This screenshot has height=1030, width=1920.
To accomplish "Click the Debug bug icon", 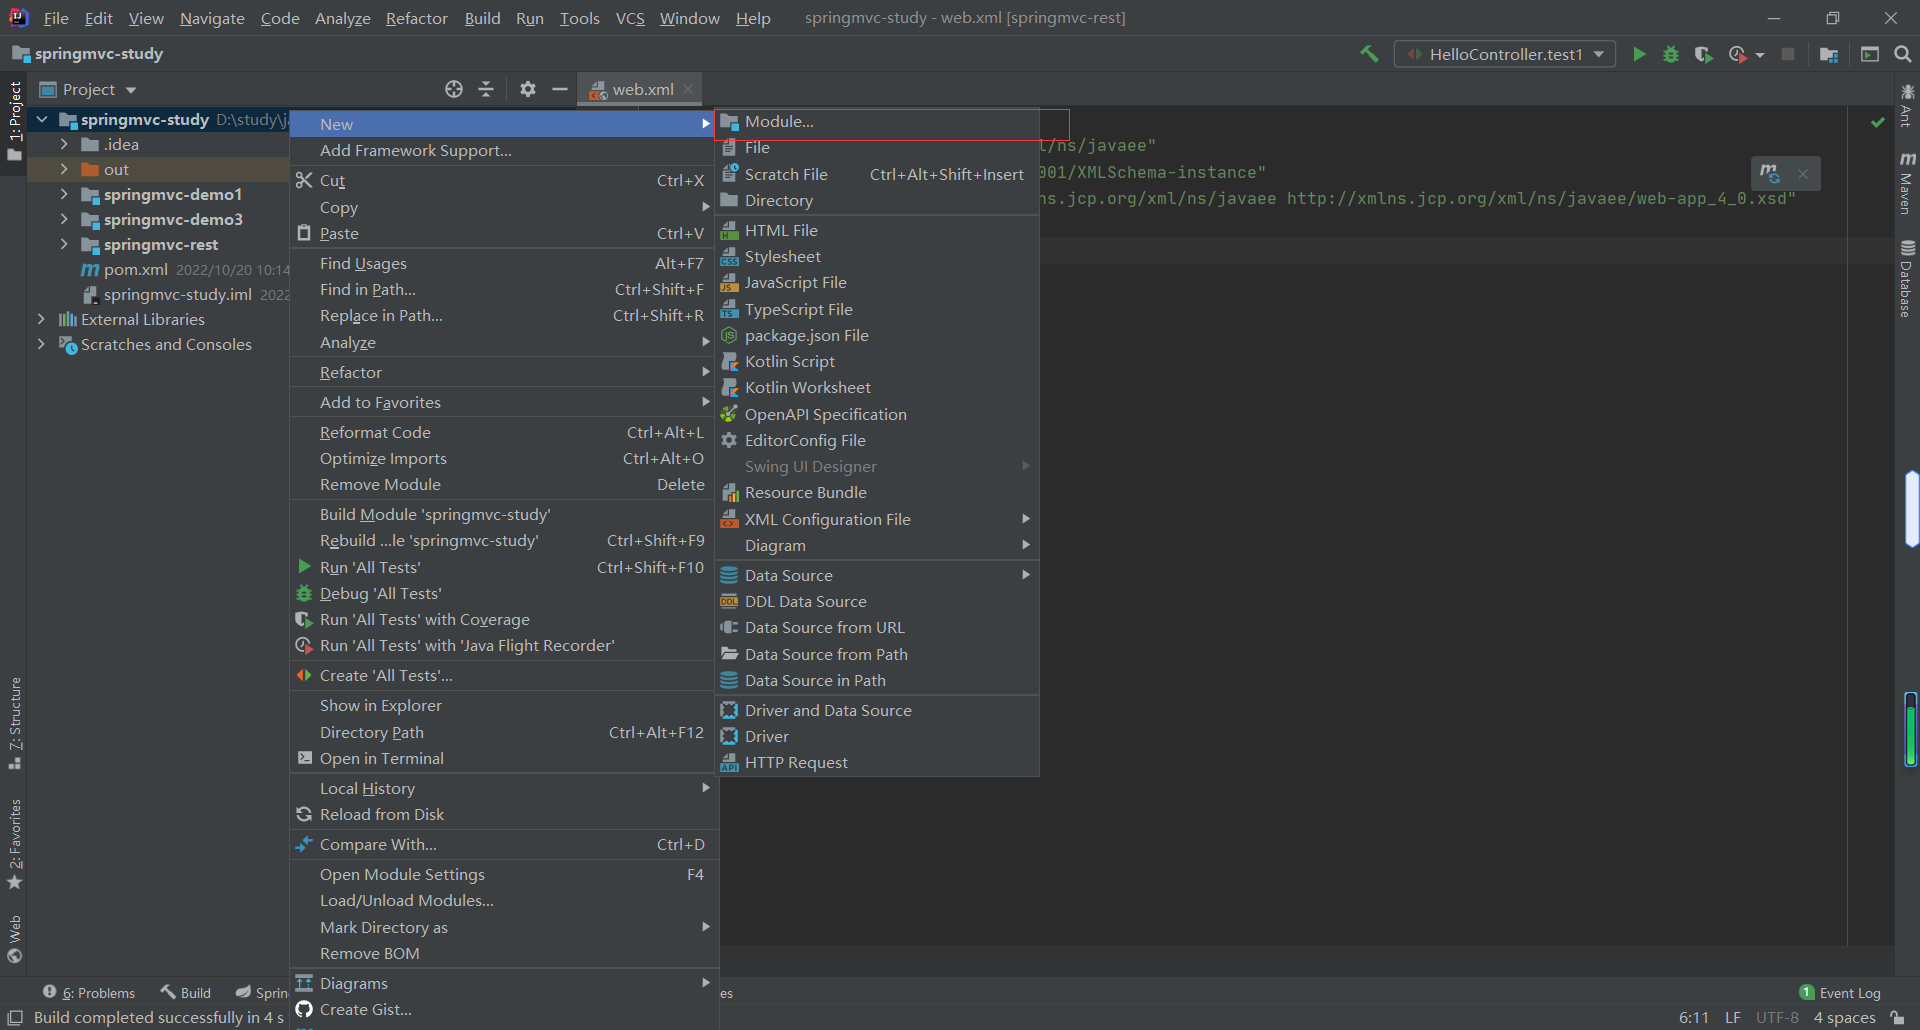I will tap(1671, 54).
